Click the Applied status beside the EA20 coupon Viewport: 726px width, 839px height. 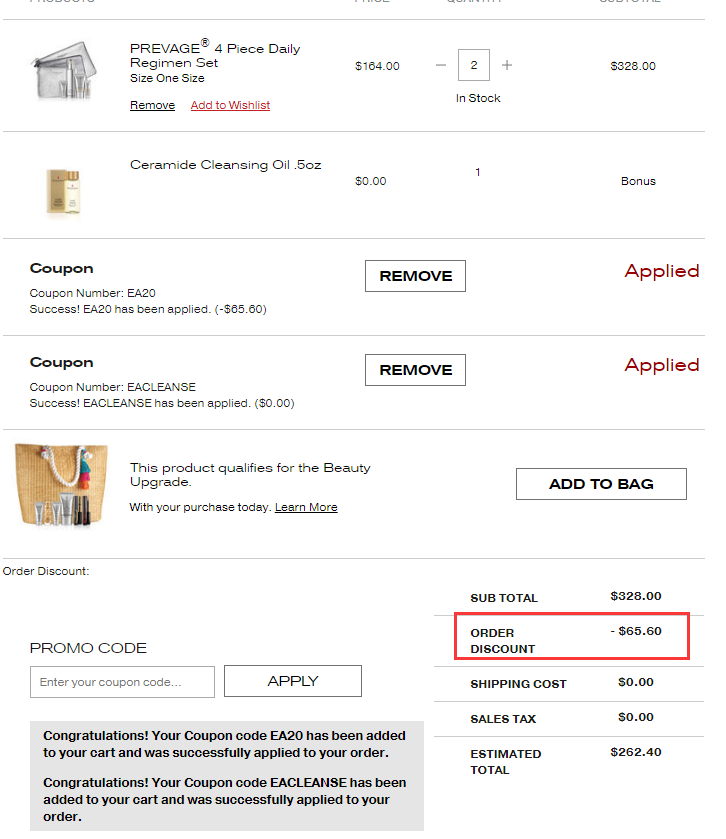point(661,271)
